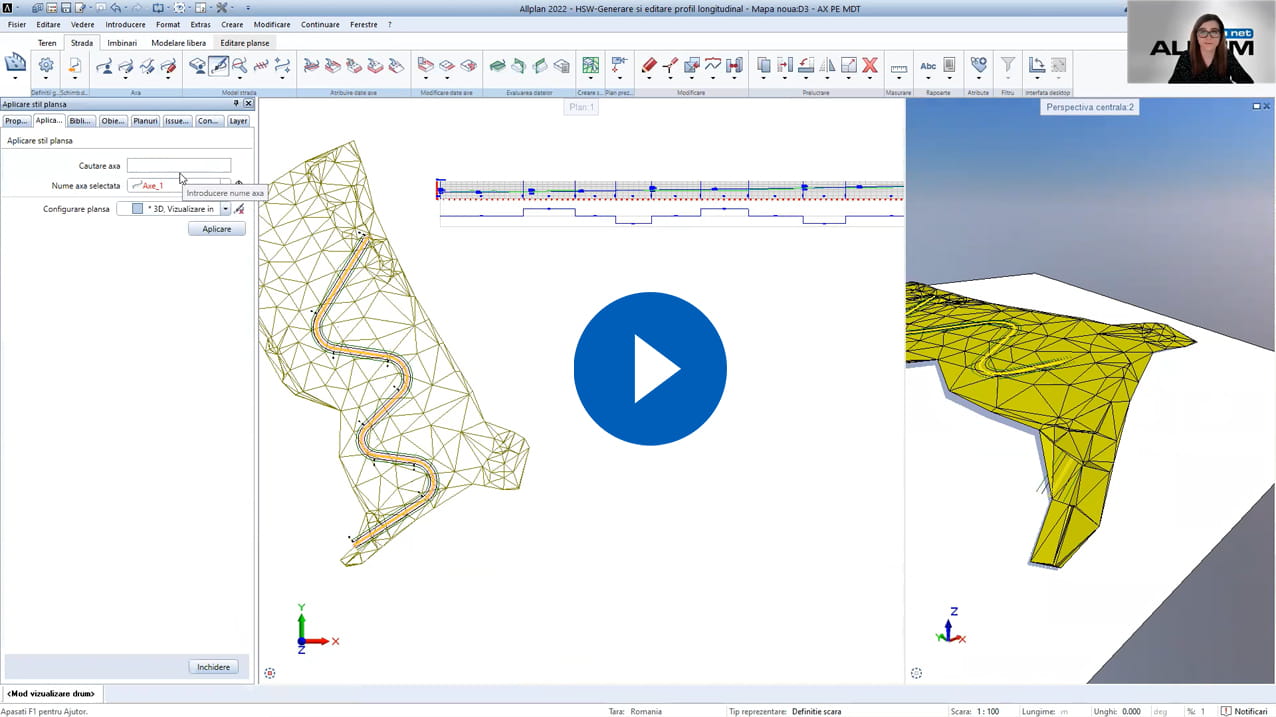Select the red eraser tool in Modificare group
Screen dimensions: 1276x717
click(x=649, y=66)
